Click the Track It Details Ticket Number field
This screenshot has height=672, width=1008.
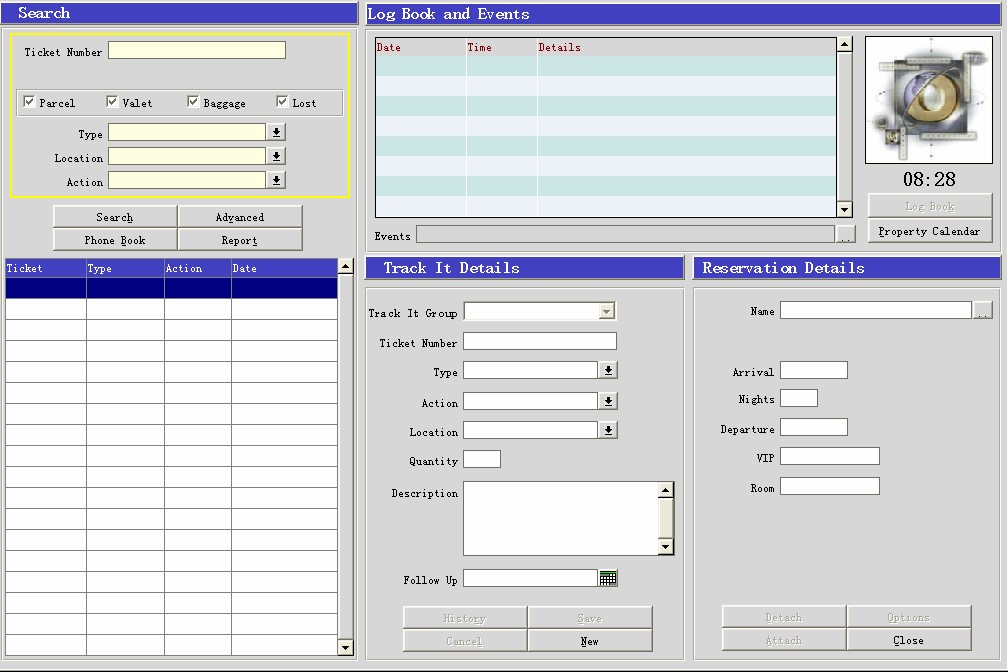tap(540, 341)
